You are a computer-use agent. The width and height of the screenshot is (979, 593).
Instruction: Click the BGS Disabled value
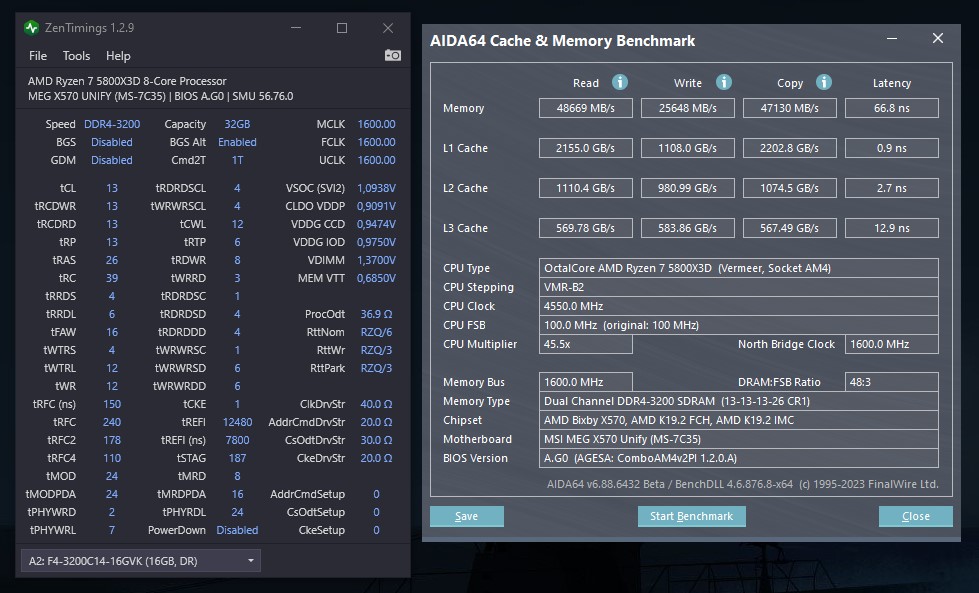[112, 142]
